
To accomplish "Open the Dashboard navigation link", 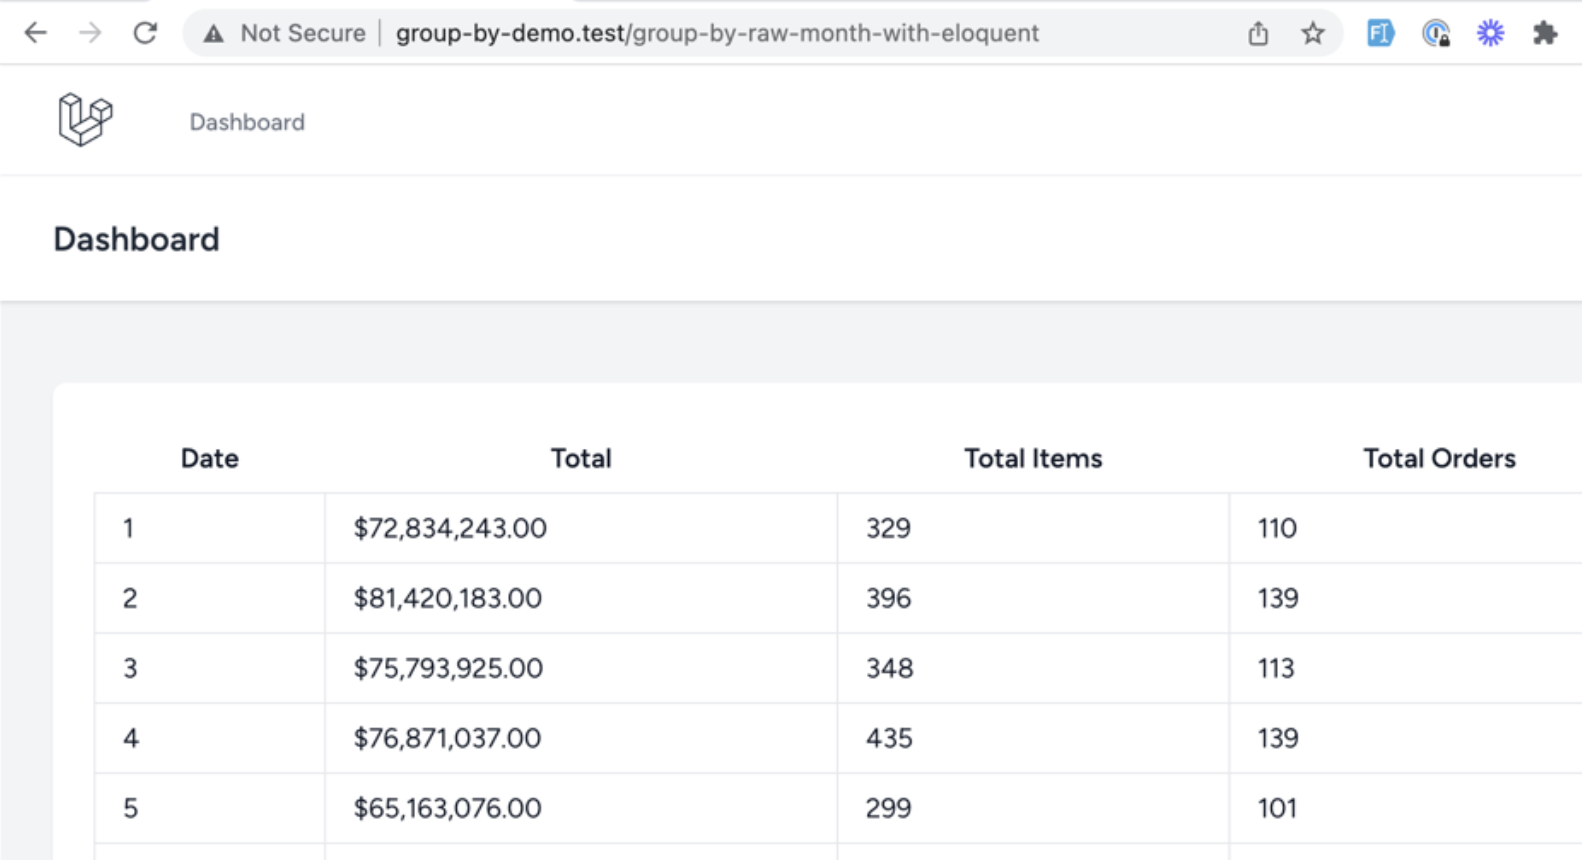I will pyautogui.click(x=247, y=122).
